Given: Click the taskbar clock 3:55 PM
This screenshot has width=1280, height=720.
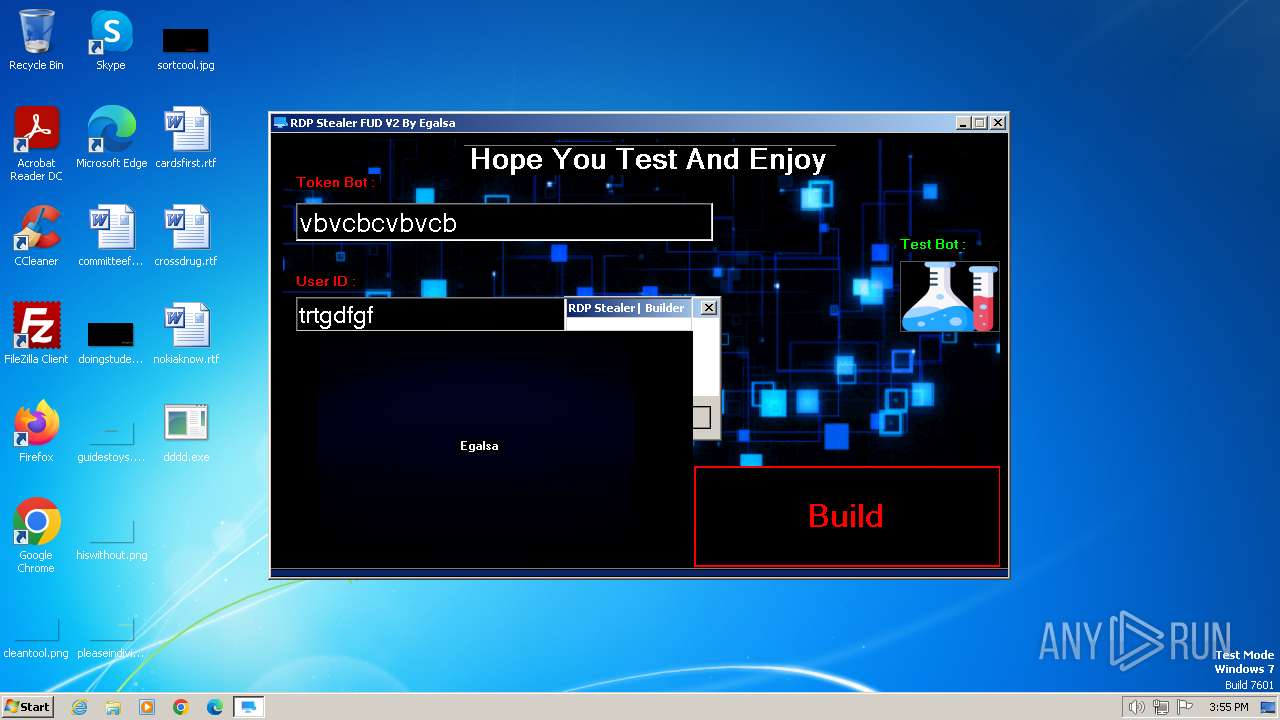Looking at the screenshot, I should click(1229, 707).
